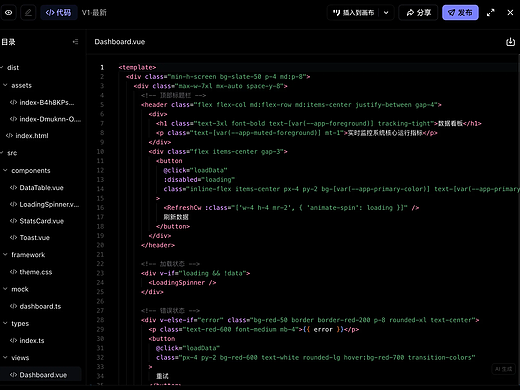Select the 代码 code tab

tap(58, 13)
